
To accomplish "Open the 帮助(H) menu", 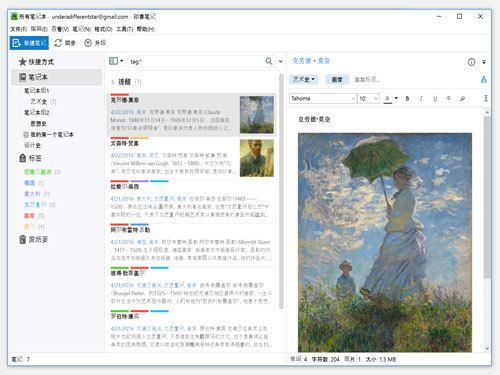I will click(x=146, y=29).
